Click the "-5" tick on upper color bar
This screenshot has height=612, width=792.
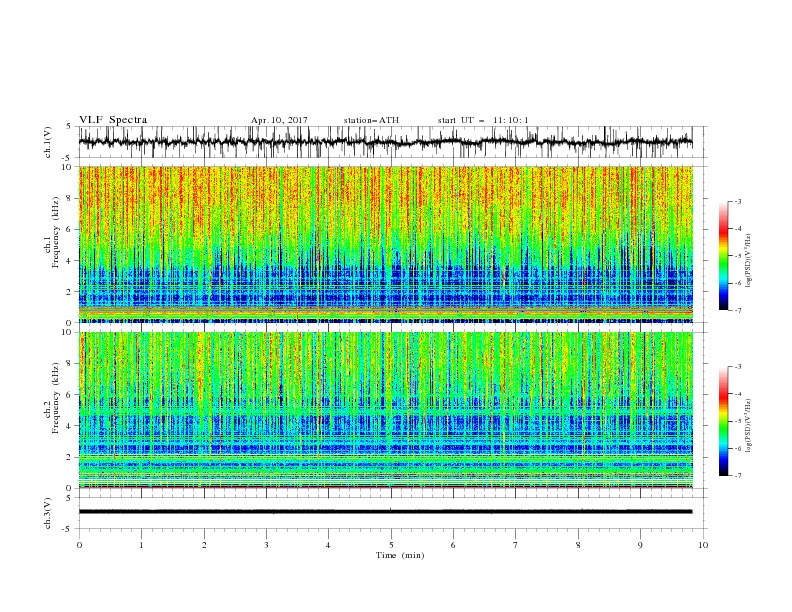pos(738,256)
